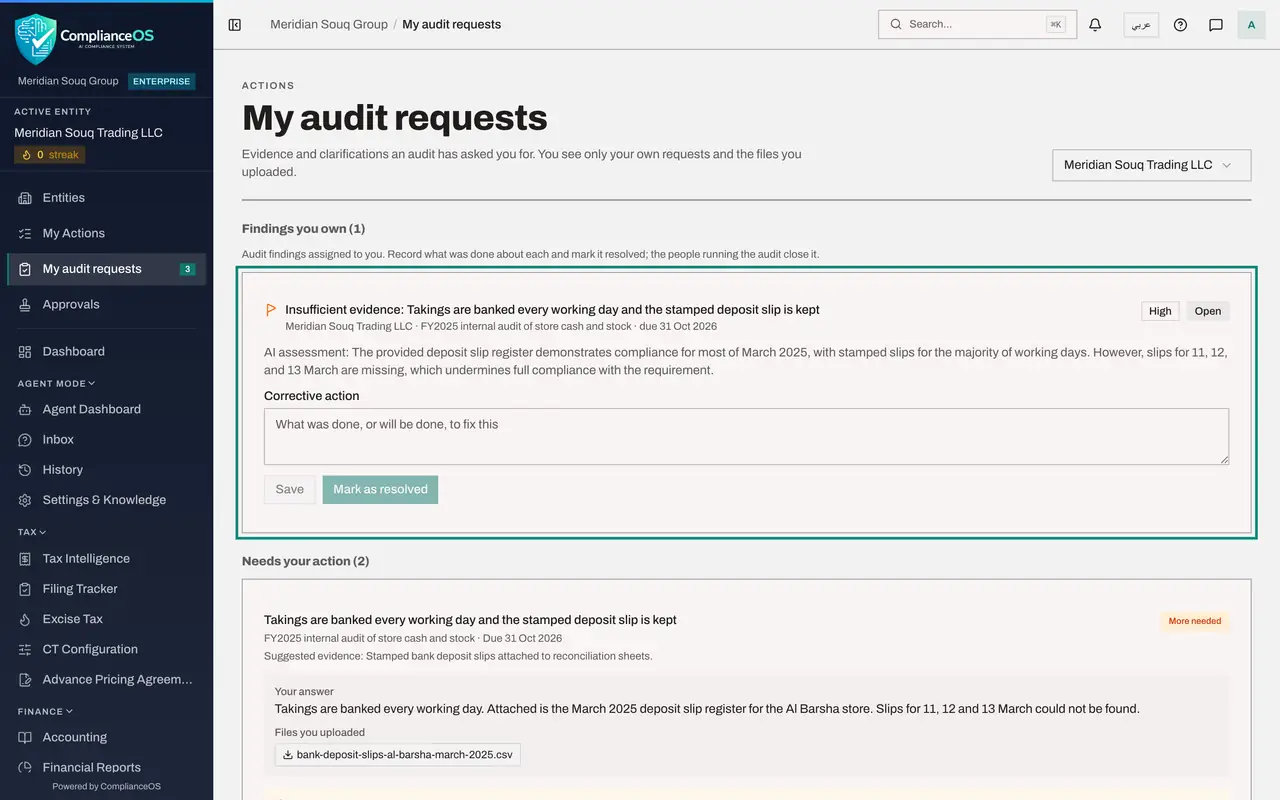The width and height of the screenshot is (1280, 800).
Task: Click the ComplianceOS shield logo
Action: (x=35, y=39)
